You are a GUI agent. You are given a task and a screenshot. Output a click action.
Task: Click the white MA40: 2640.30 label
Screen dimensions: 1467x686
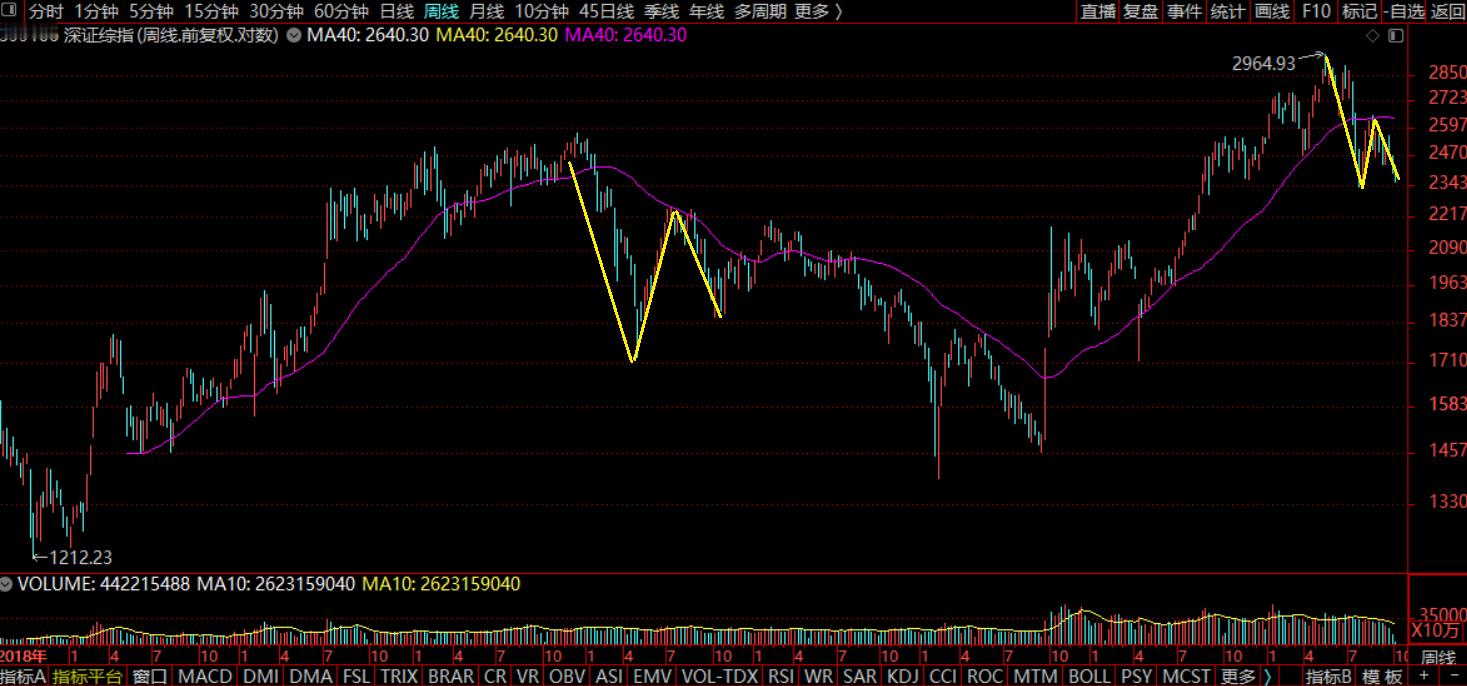click(x=369, y=35)
